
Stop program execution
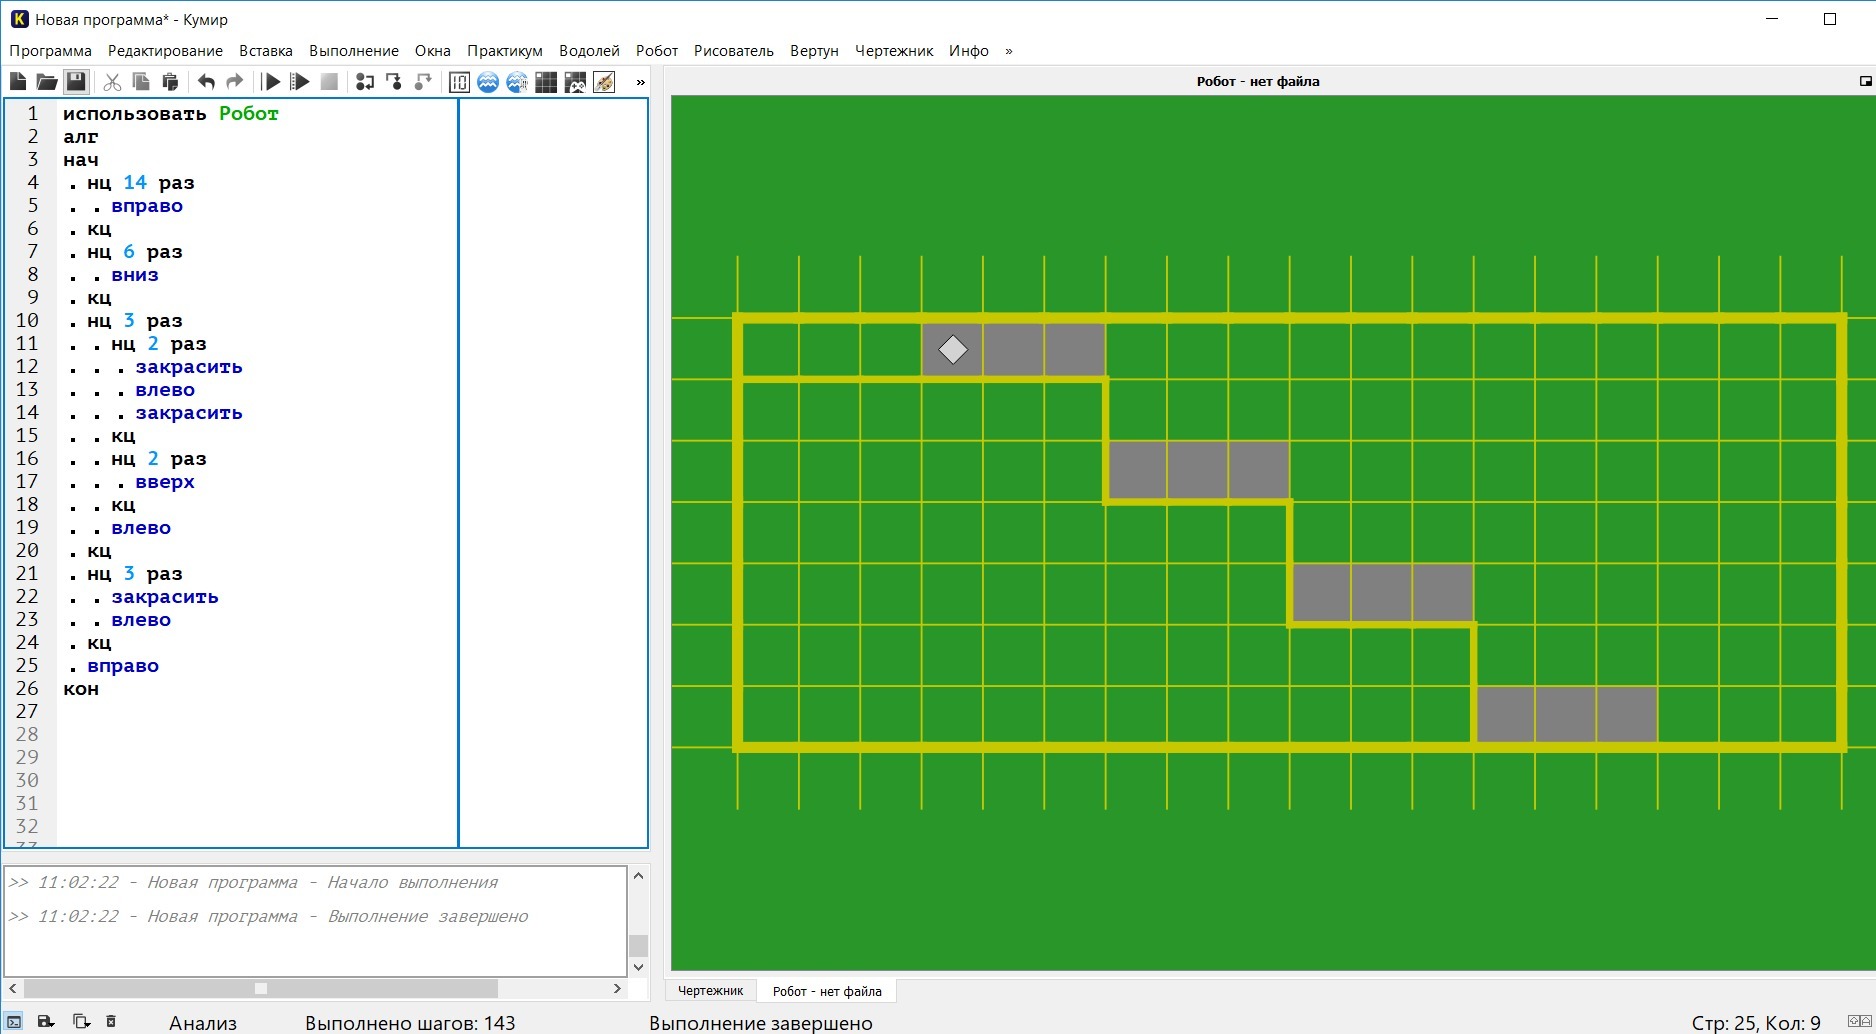point(329,82)
